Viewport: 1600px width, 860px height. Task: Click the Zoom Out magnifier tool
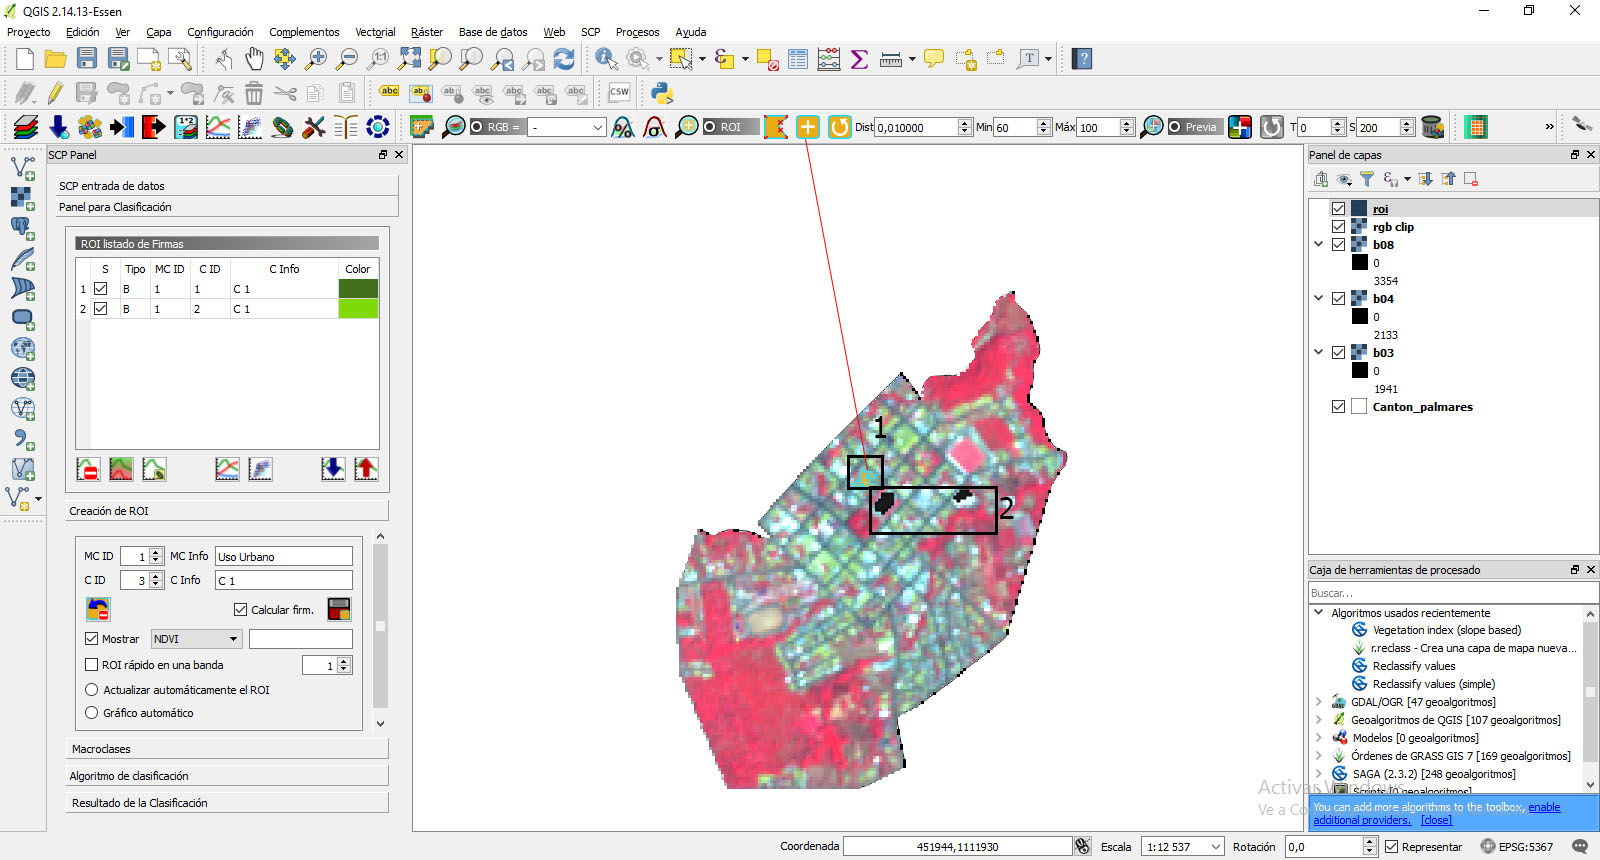coord(347,59)
